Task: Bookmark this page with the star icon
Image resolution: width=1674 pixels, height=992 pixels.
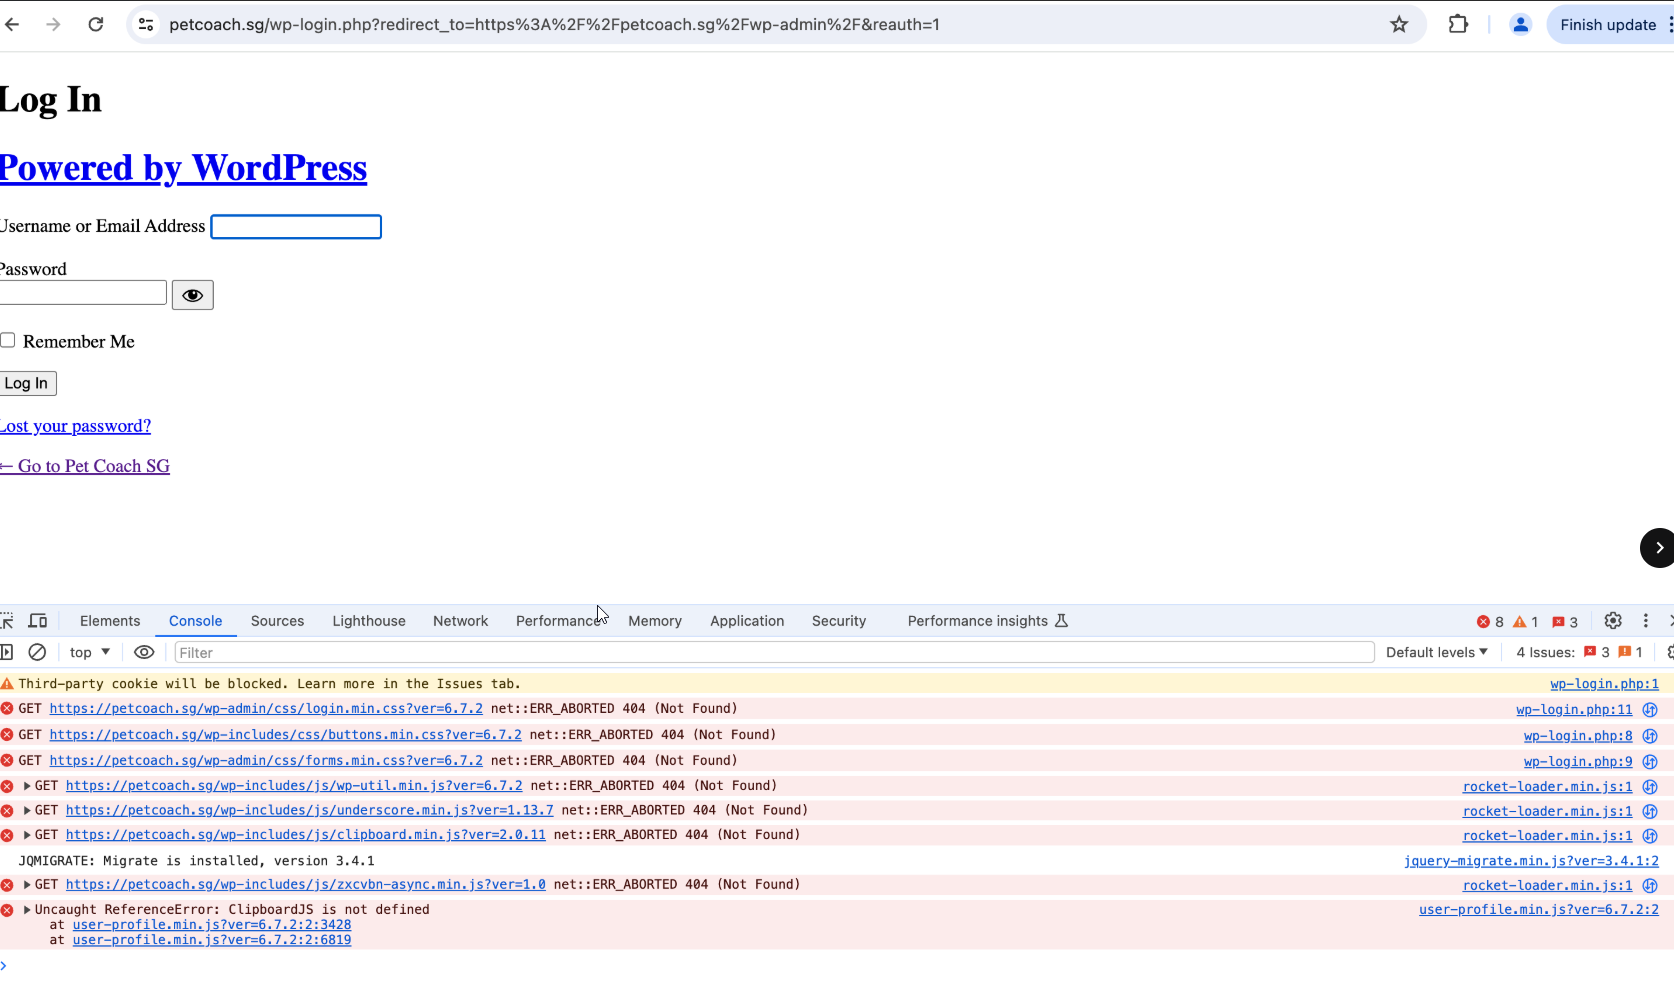Action: click(1399, 24)
